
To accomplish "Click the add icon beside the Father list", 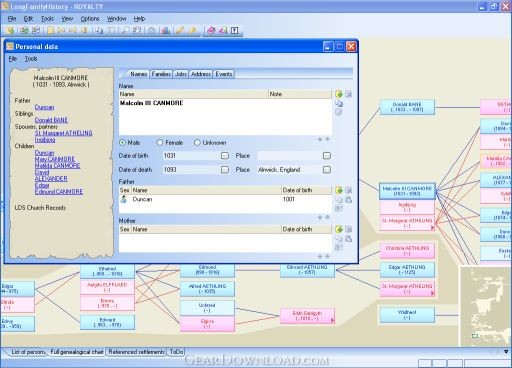I will coord(339,190).
